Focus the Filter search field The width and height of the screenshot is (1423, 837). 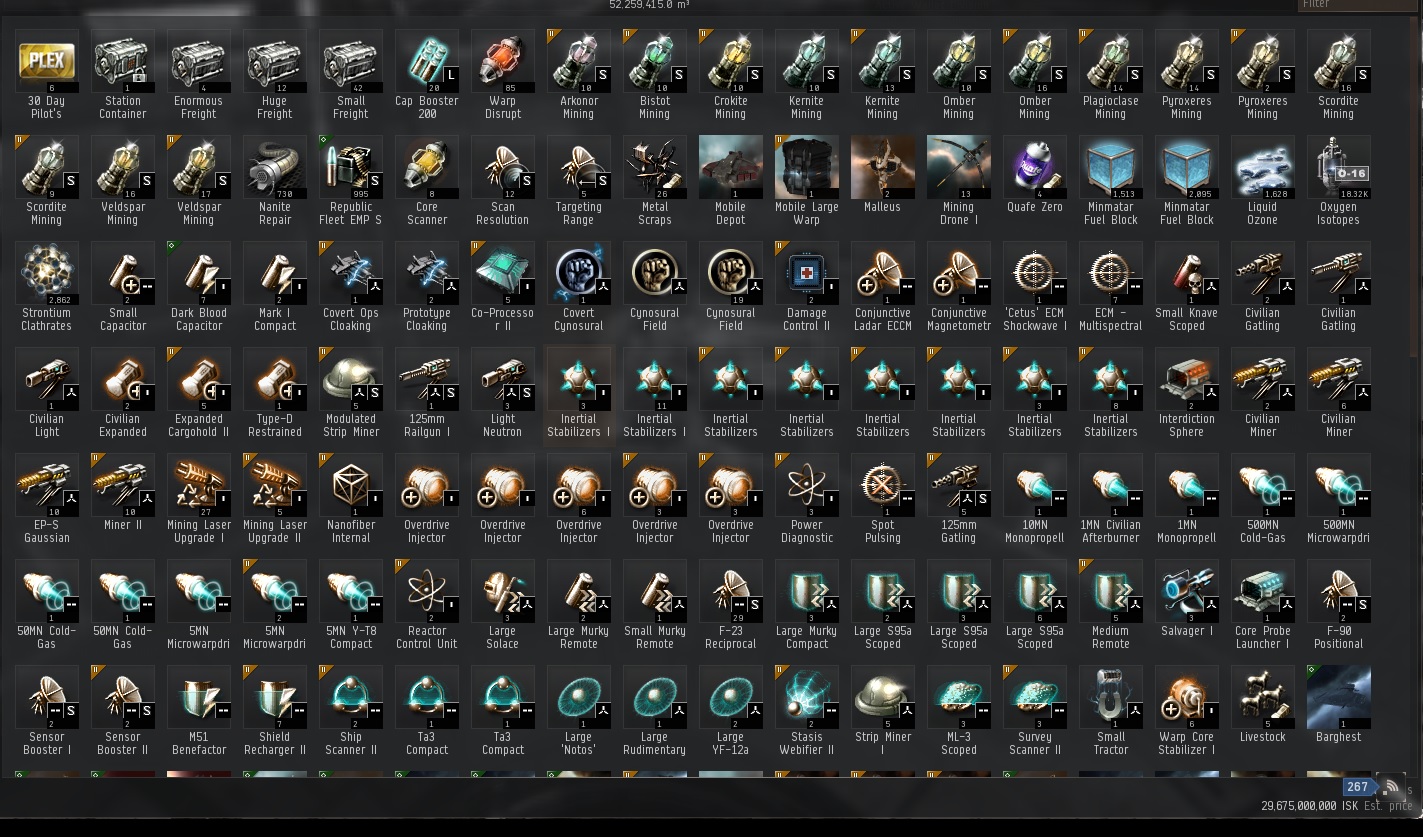pyautogui.click(x=1358, y=5)
